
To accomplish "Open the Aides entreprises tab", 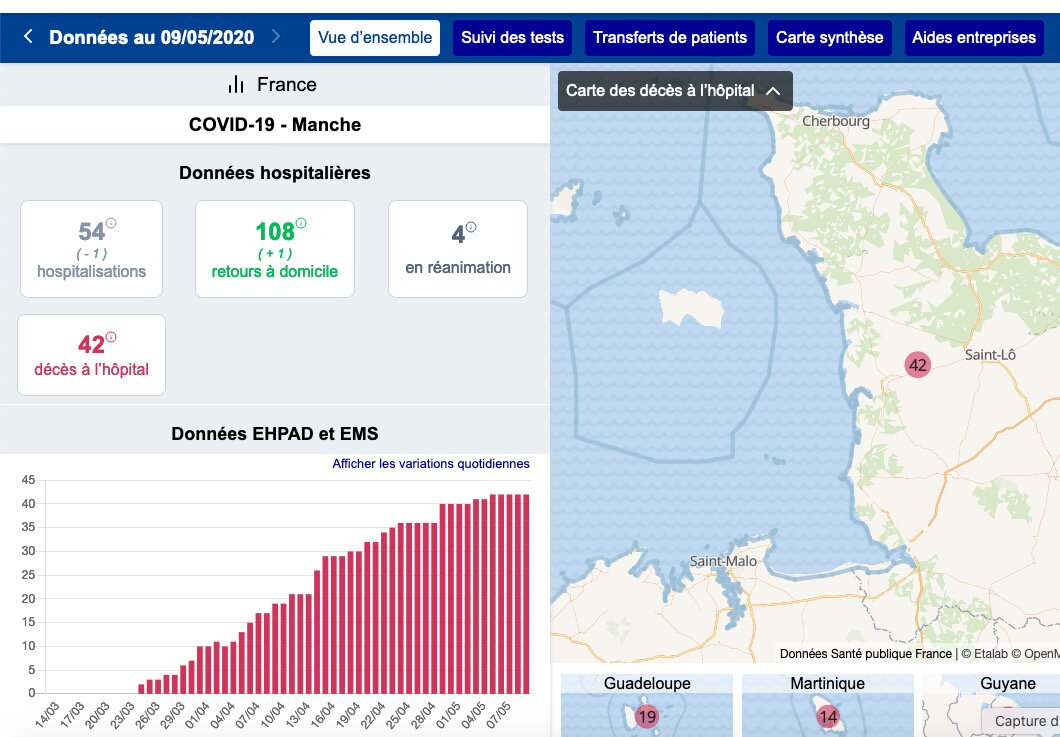I will coord(974,38).
